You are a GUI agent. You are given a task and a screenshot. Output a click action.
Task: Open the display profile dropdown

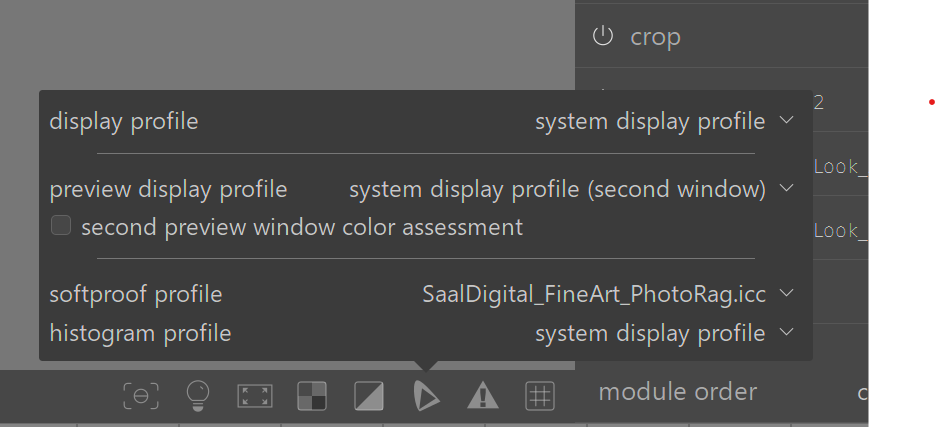tap(664, 122)
